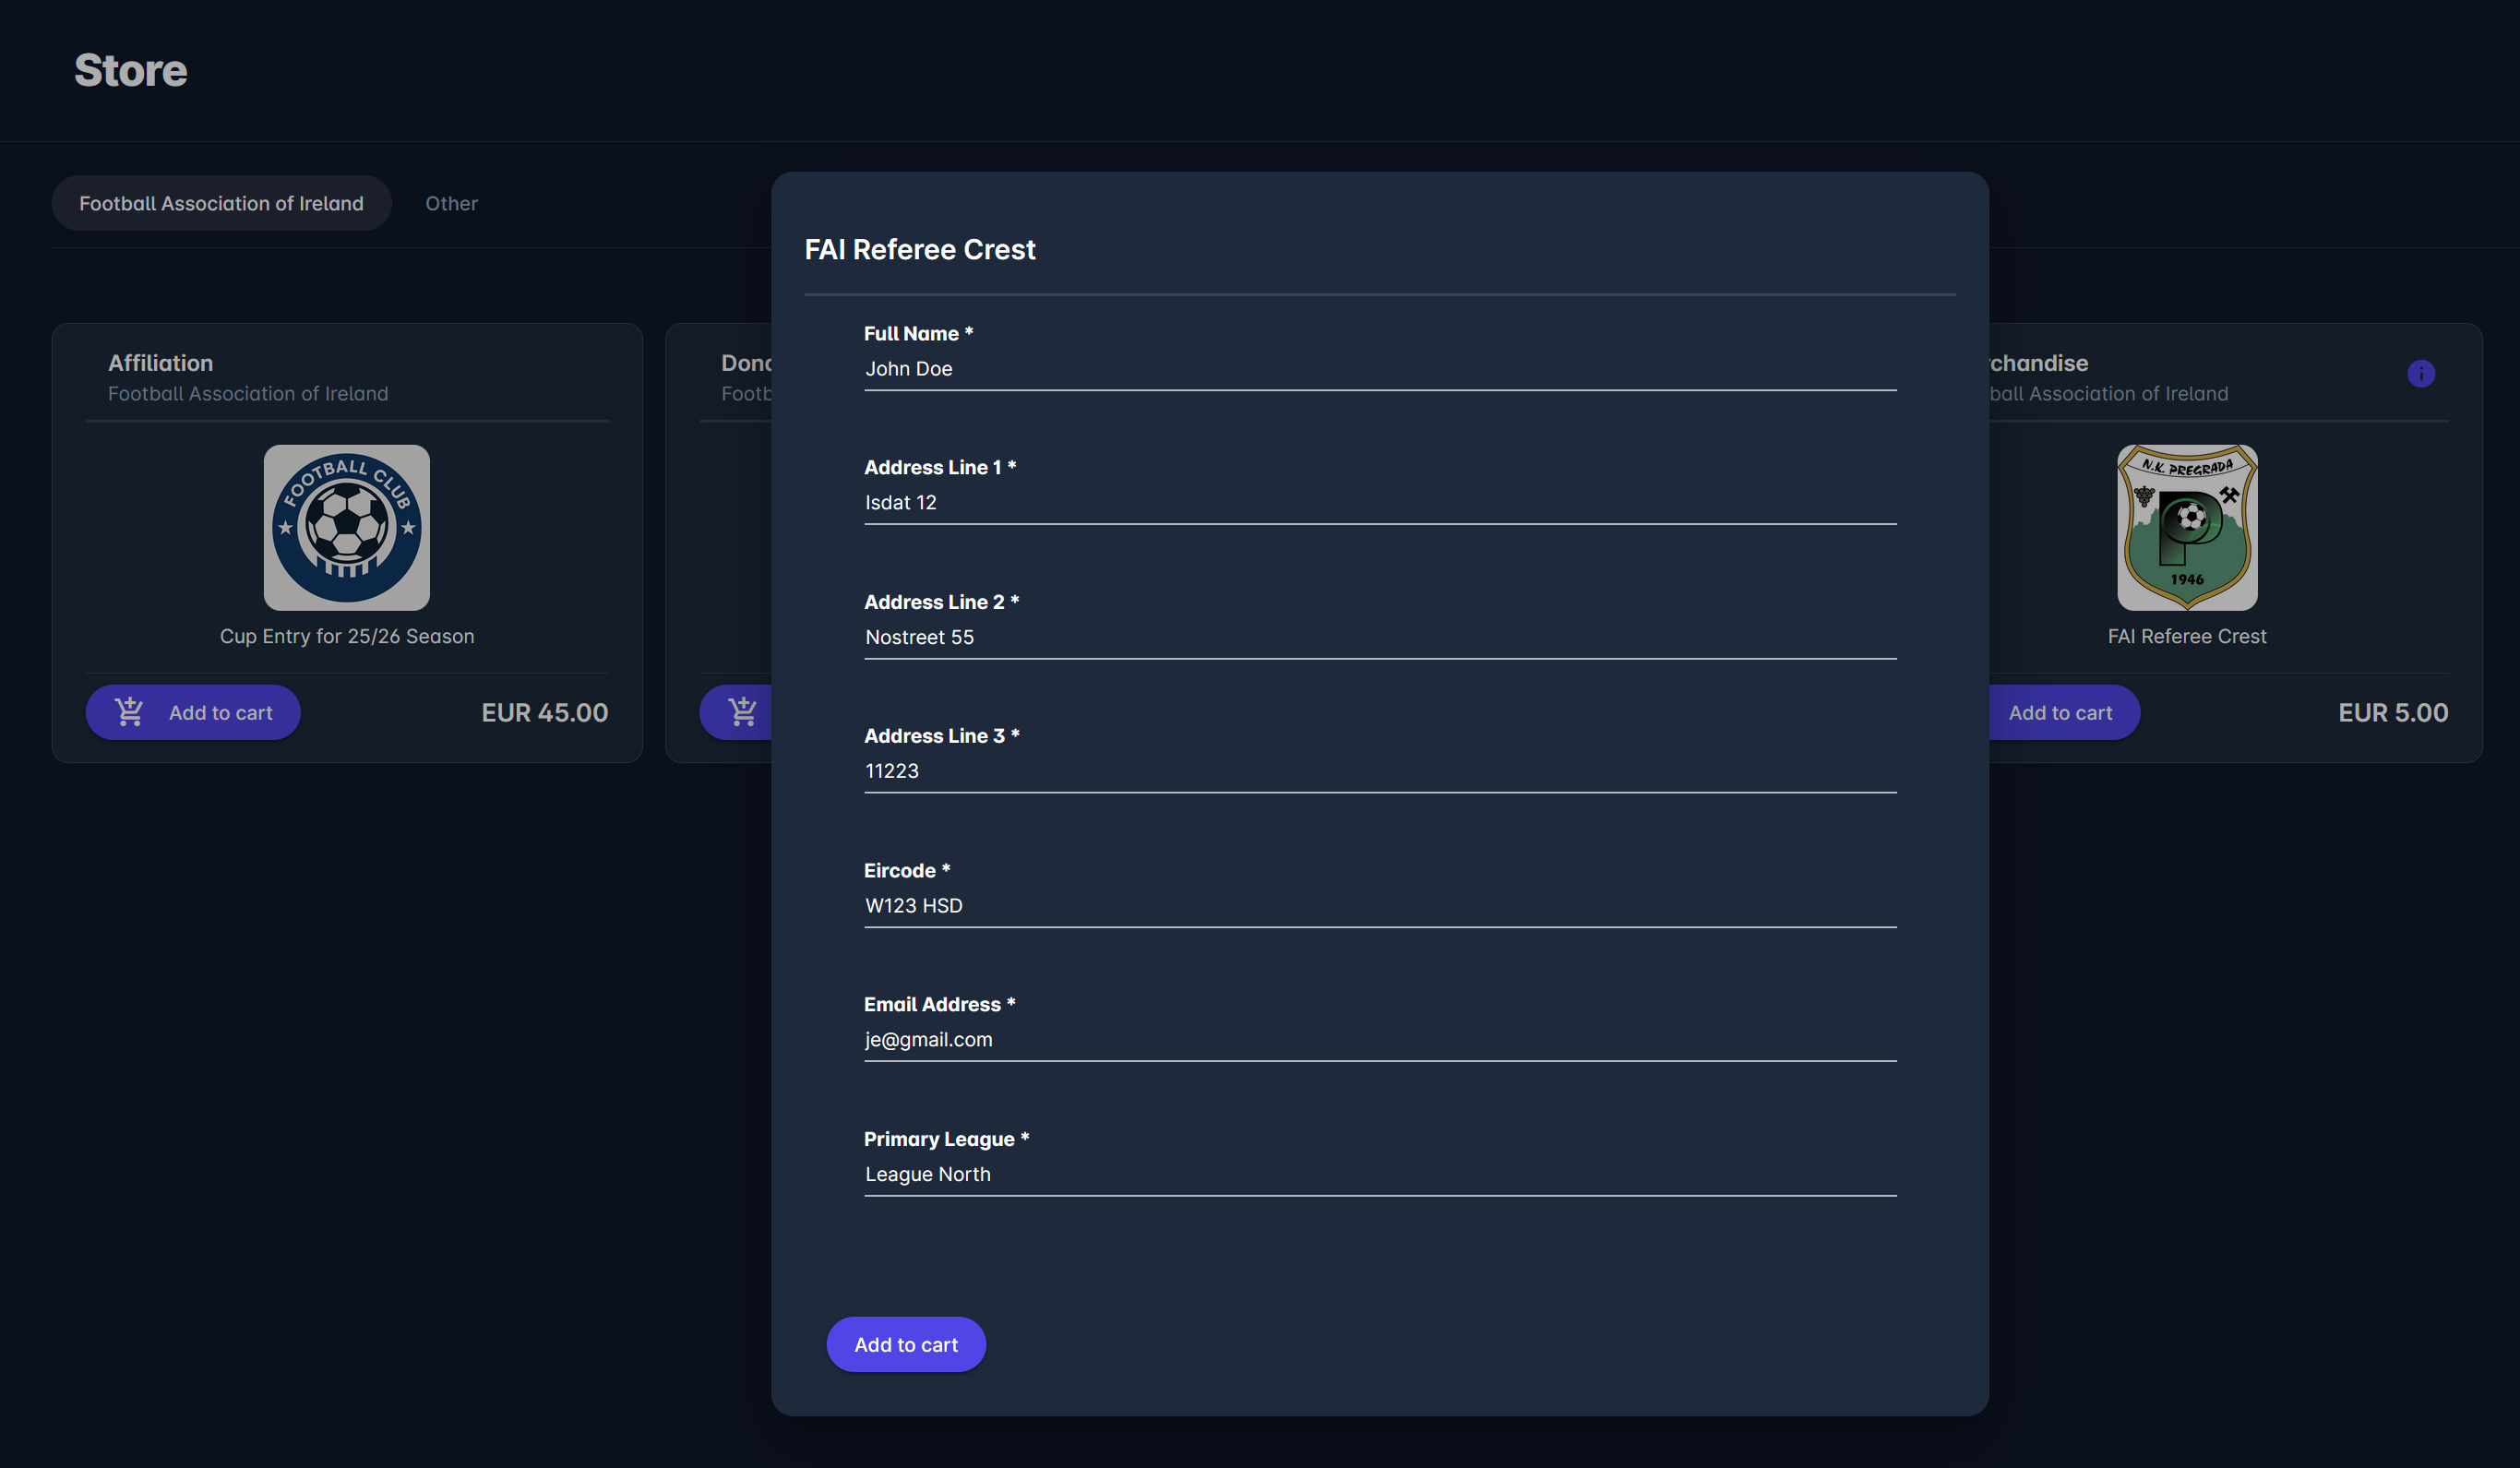Image resolution: width=2520 pixels, height=1468 pixels.
Task: Click the Full Name input field
Action: coord(1380,369)
